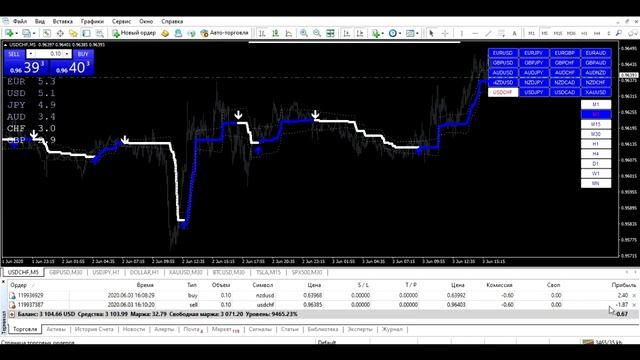Switch chart to candlesticks icon
This screenshot has height=360, width=640.
[276, 33]
